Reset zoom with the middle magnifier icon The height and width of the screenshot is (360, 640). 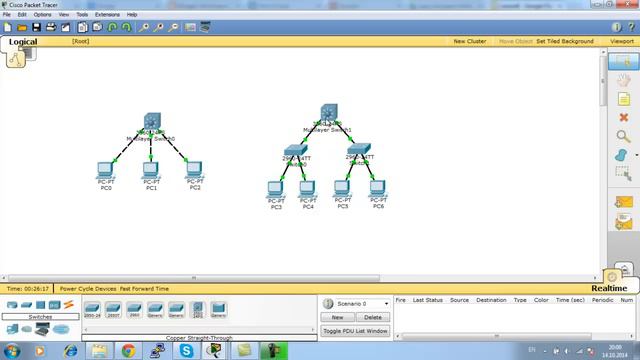click(158, 27)
